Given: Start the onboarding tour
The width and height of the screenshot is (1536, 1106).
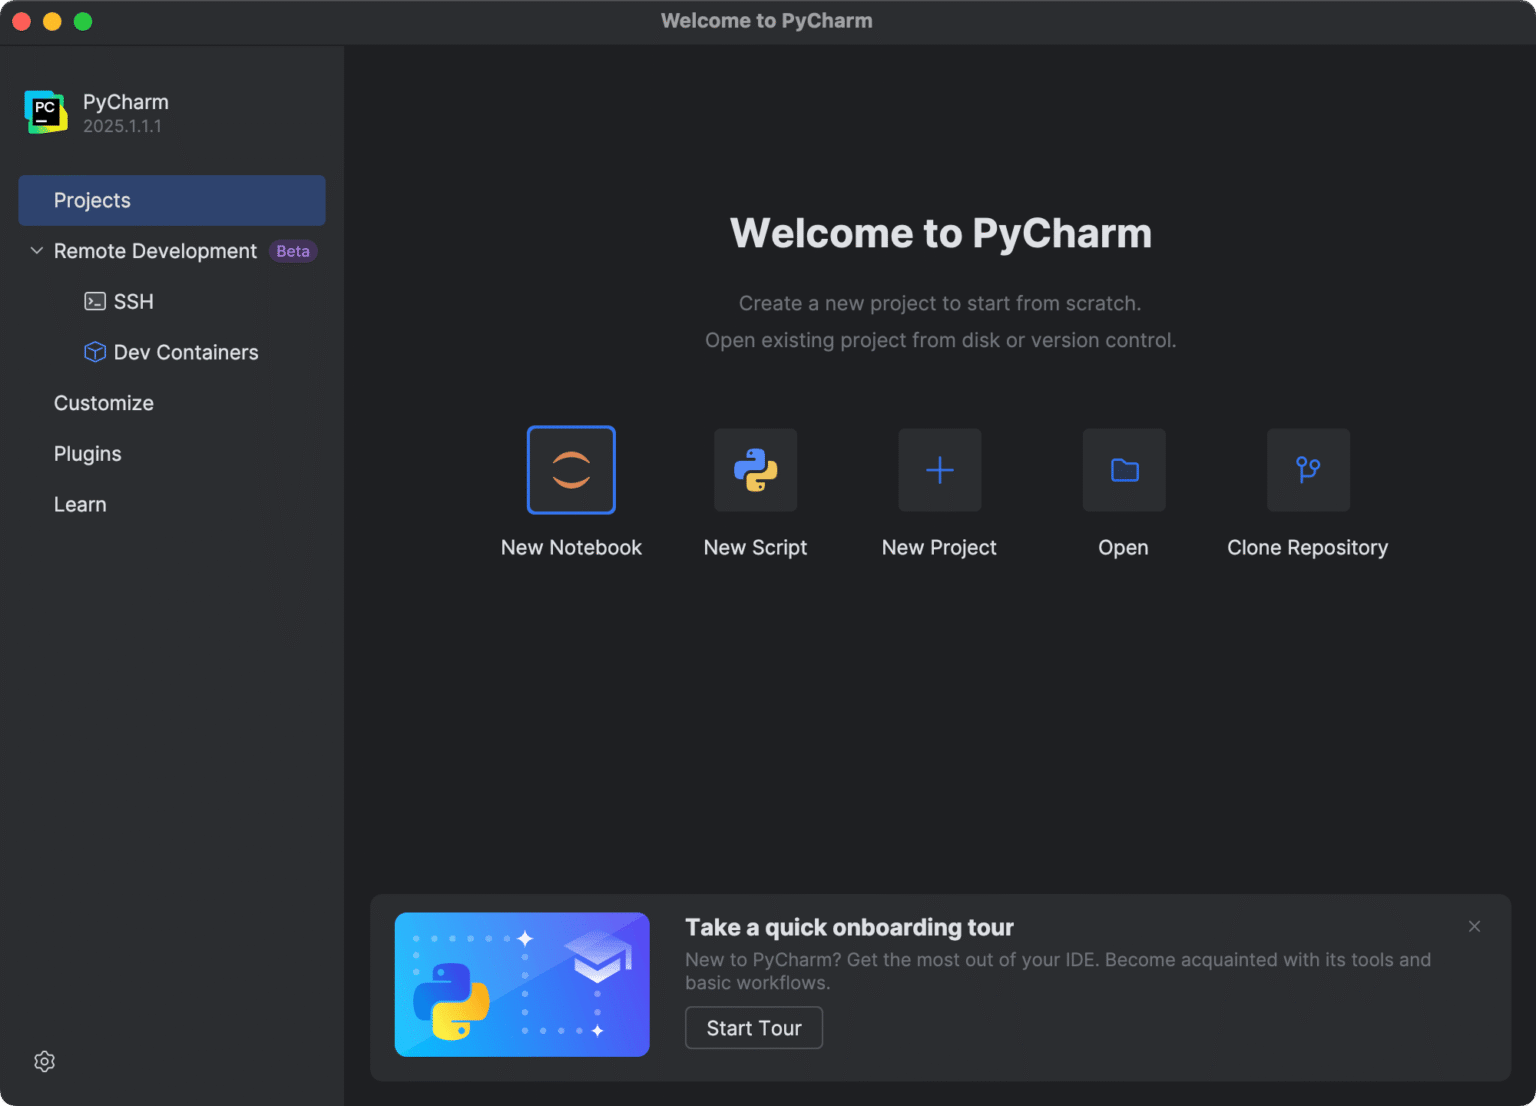Looking at the screenshot, I should click(753, 1027).
